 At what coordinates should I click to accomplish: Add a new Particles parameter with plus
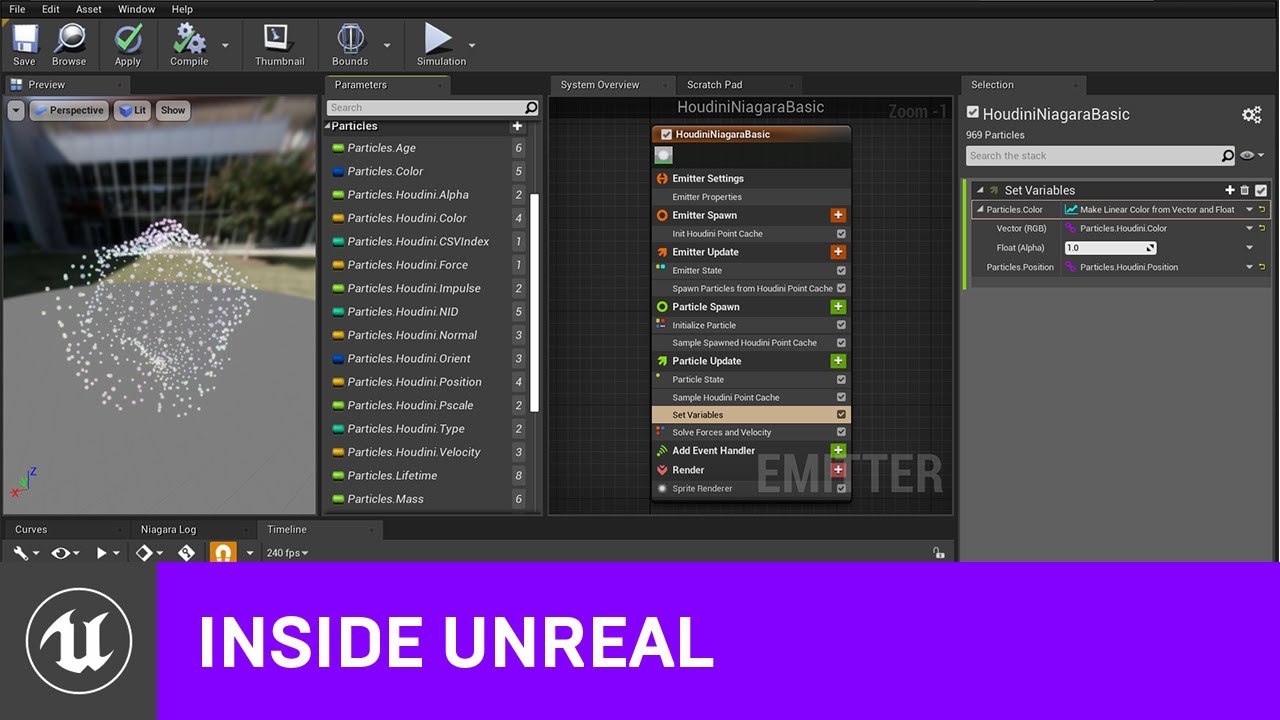[x=517, y=126]
